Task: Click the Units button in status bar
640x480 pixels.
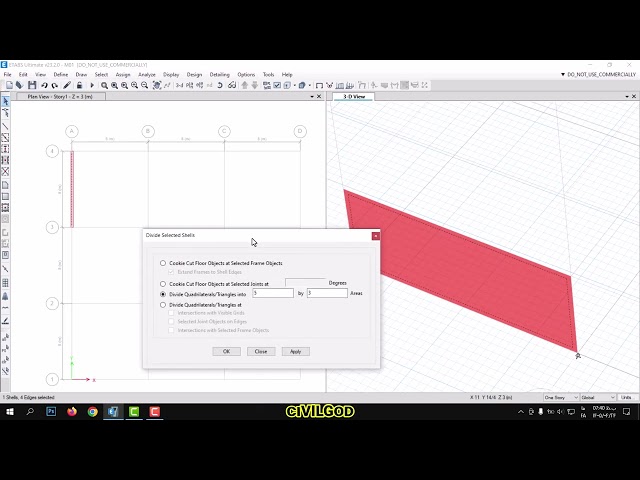Action: (x=626, y=397)
